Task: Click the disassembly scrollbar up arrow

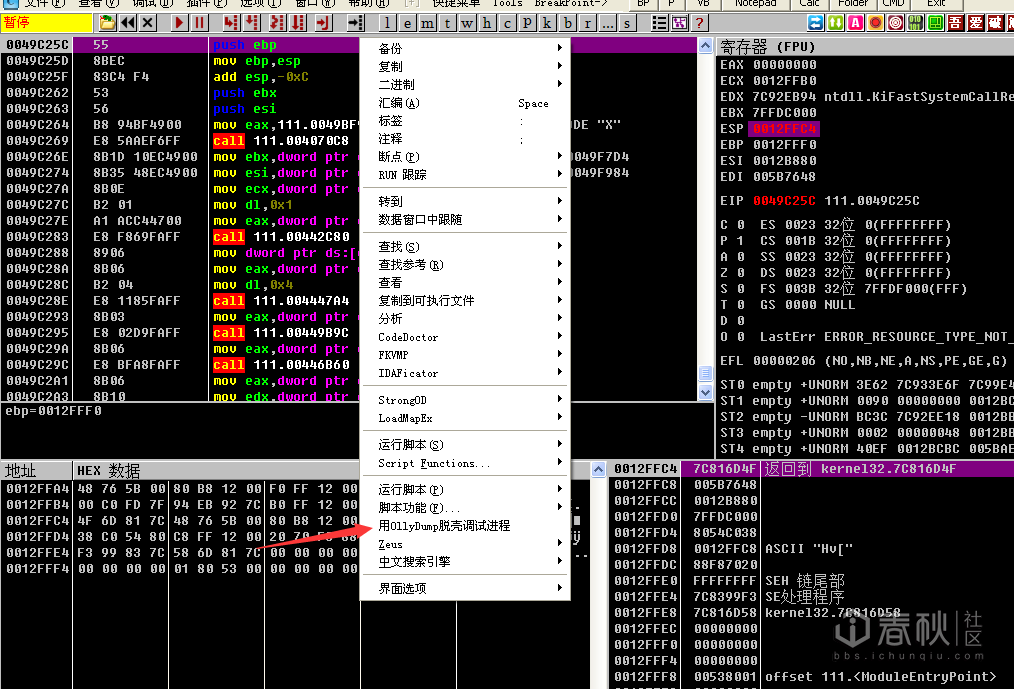Action: coord(706,45)
